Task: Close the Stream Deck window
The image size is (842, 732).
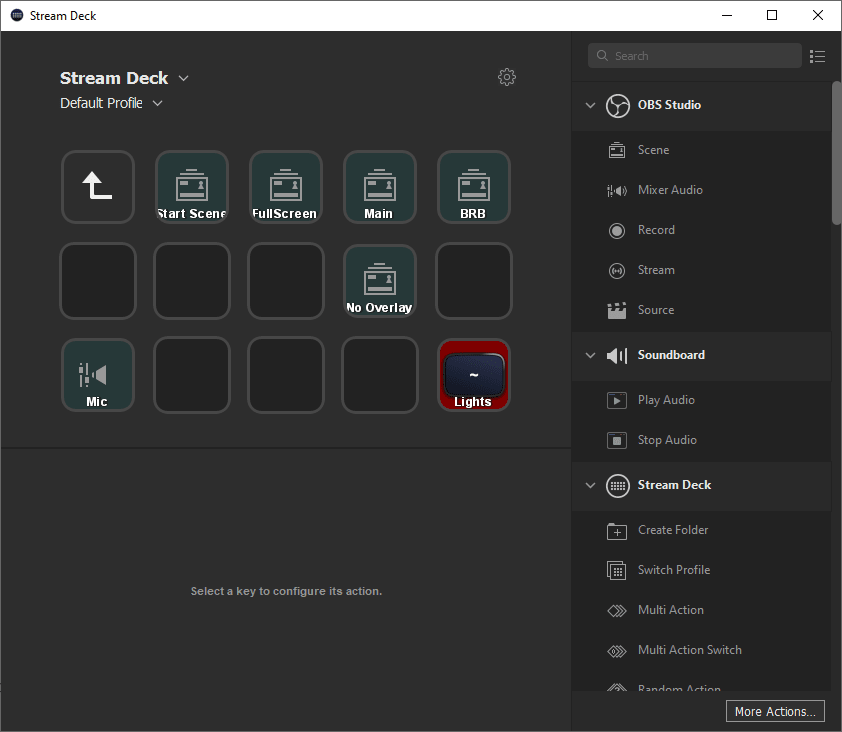Action: [x=817, y=15]
